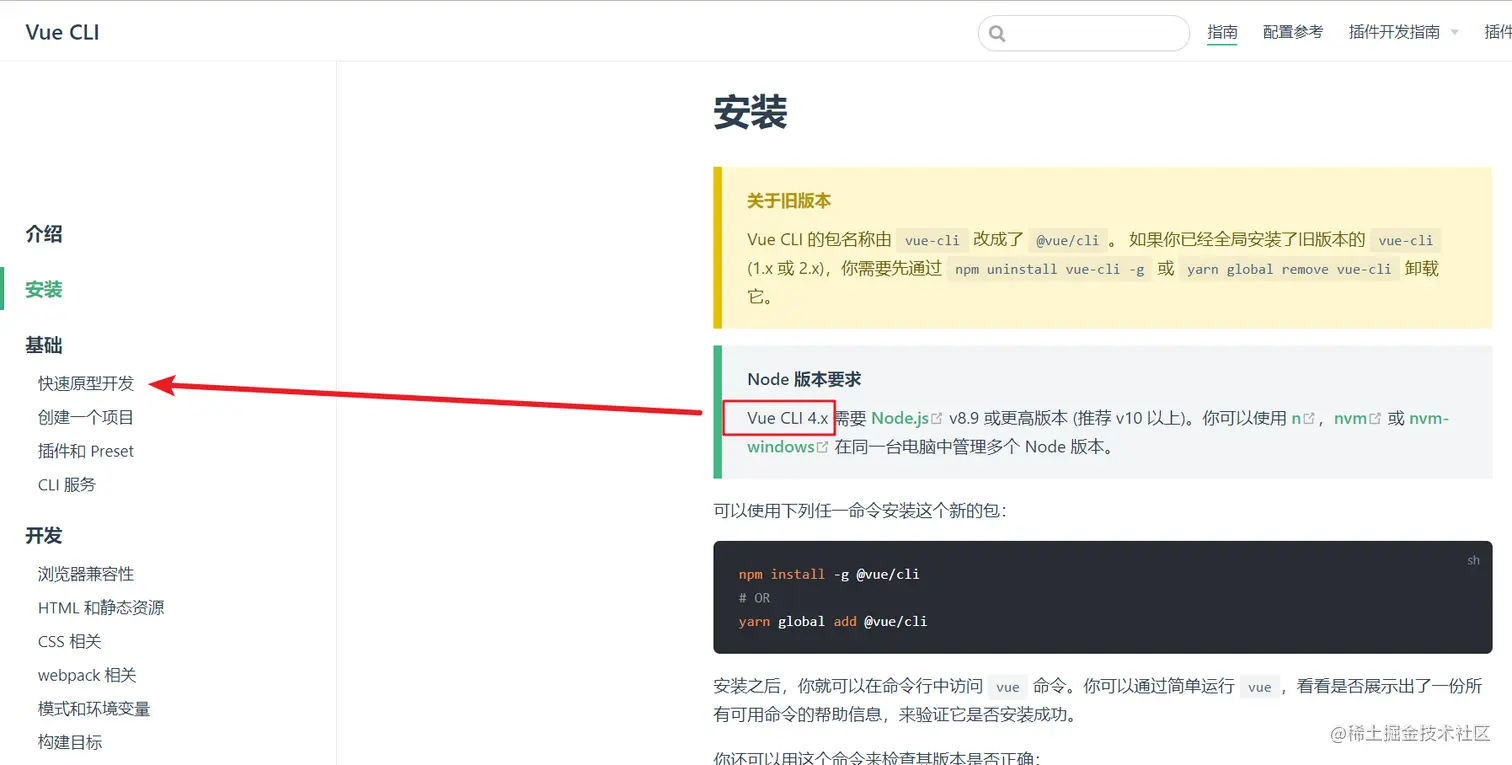Image resolution: width=1512 pixels, height=765 pixels.
Task: Open the 构建目标 sidebar link
Action: coord(69,741)
